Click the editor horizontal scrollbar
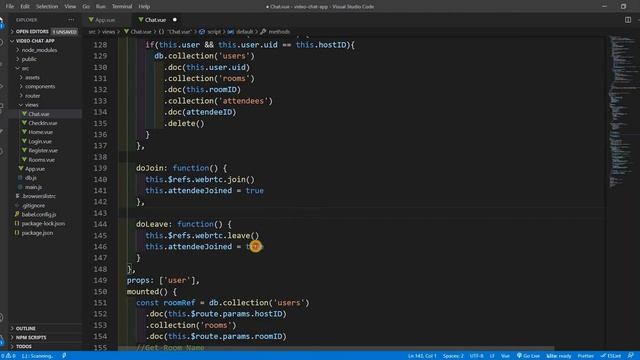Image resolution: width=640 pixels, height=360 pixels. point(336,349)
